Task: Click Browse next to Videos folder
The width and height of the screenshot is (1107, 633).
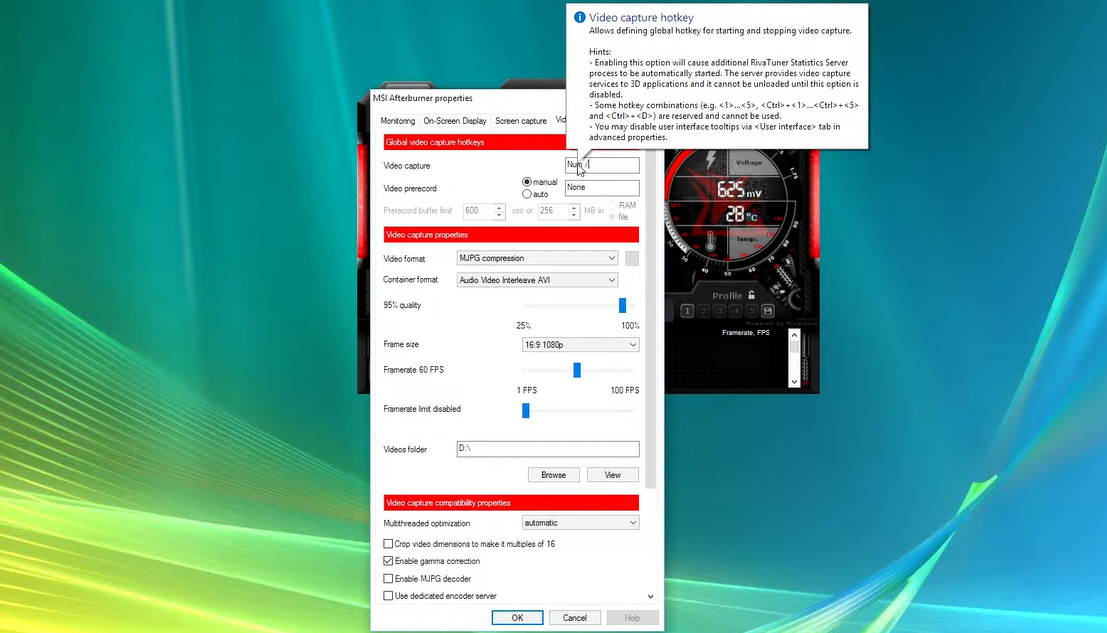Action: [553, 475]
